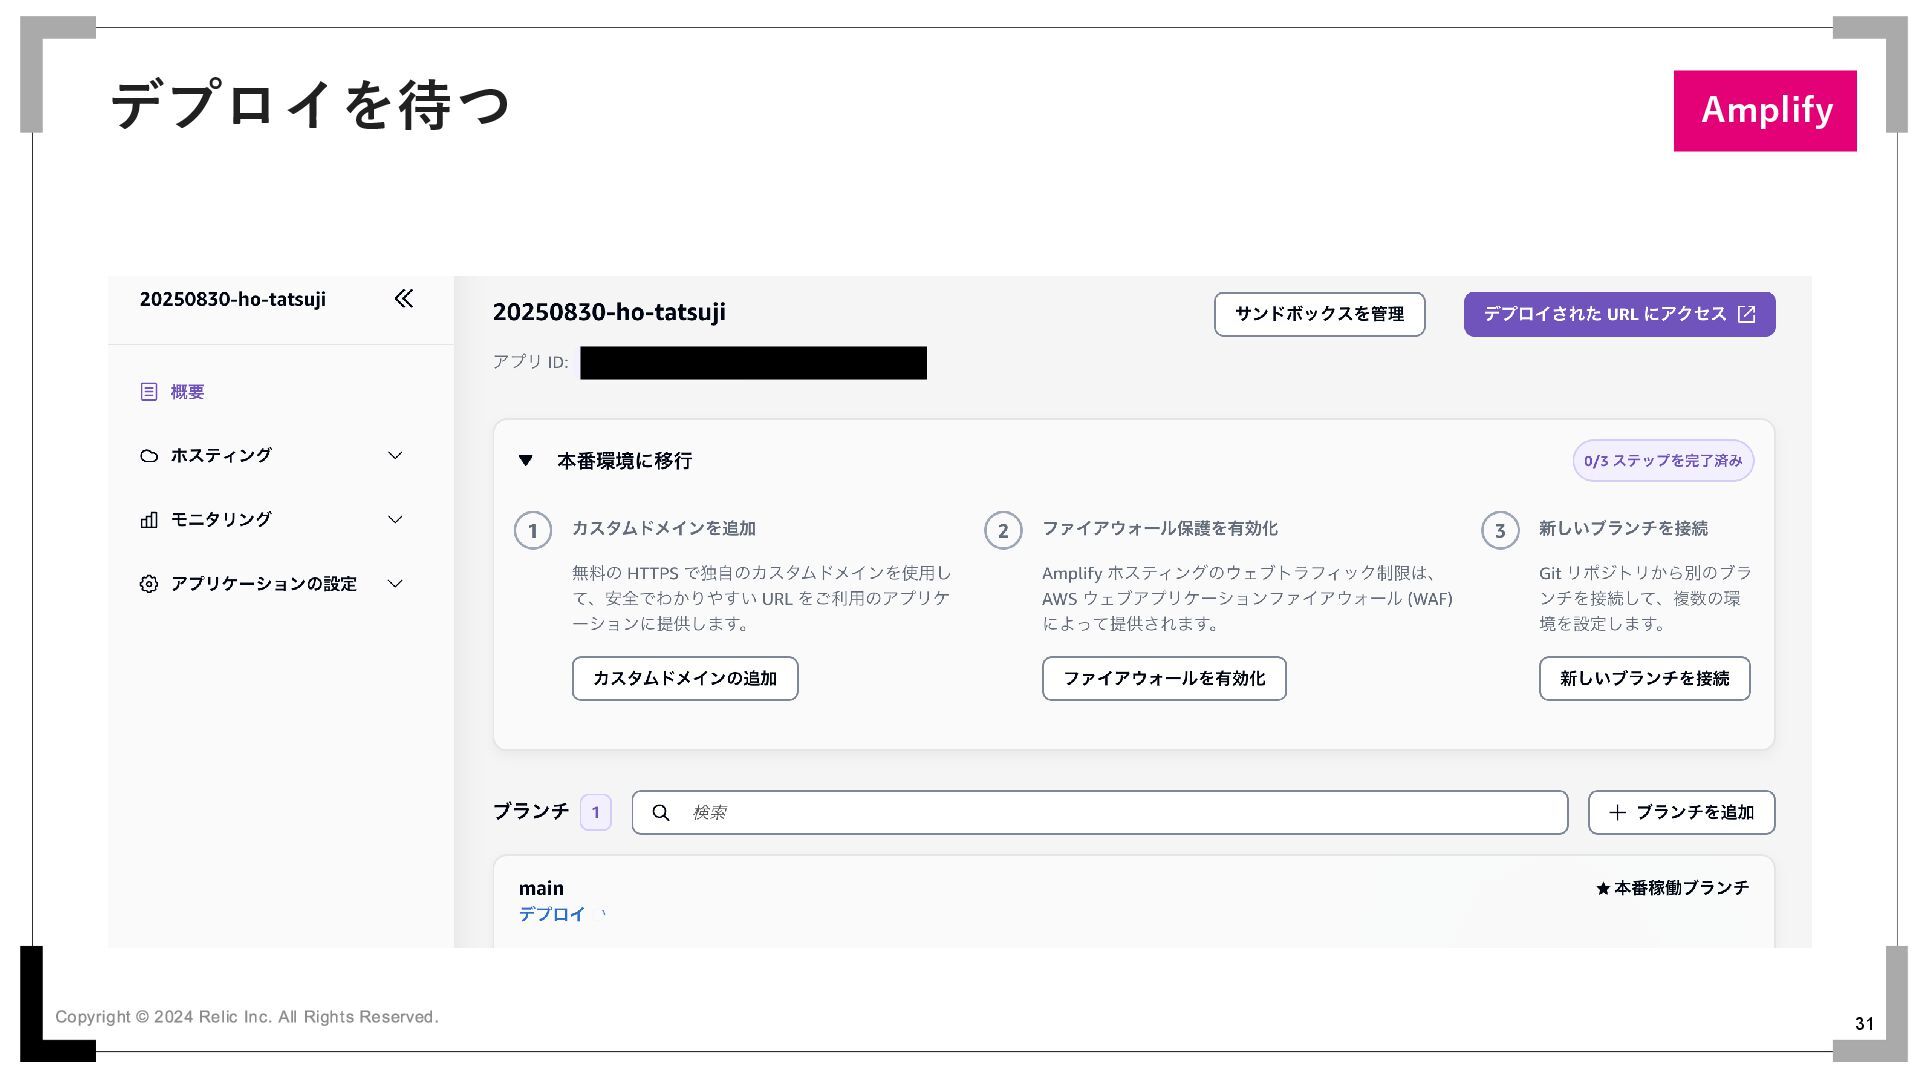Expand the モニタリング menu chevron
Screen dimensions: 1920x1080
click(395, 520)
